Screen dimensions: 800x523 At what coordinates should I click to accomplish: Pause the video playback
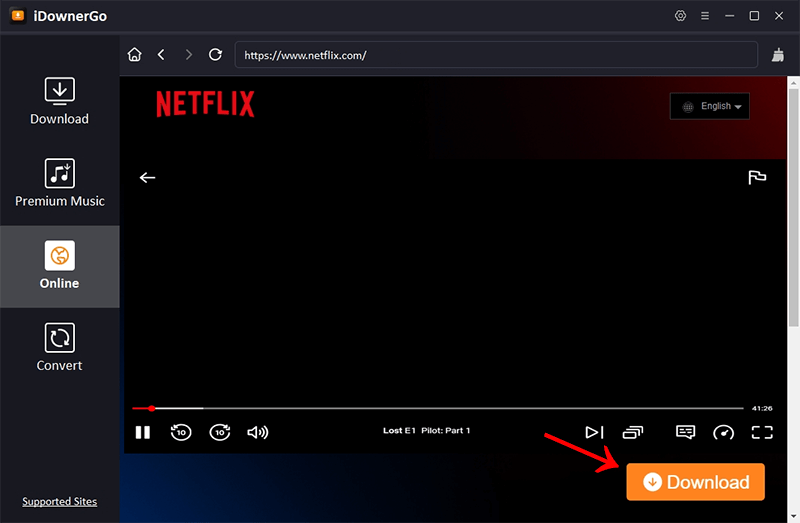tap(143, 432)
